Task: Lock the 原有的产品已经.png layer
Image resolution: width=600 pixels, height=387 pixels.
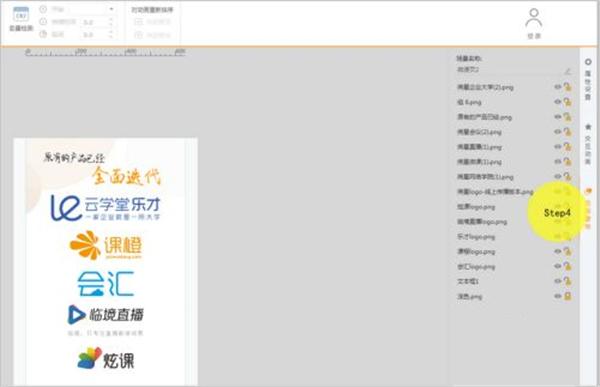Action: pos(567,117)
